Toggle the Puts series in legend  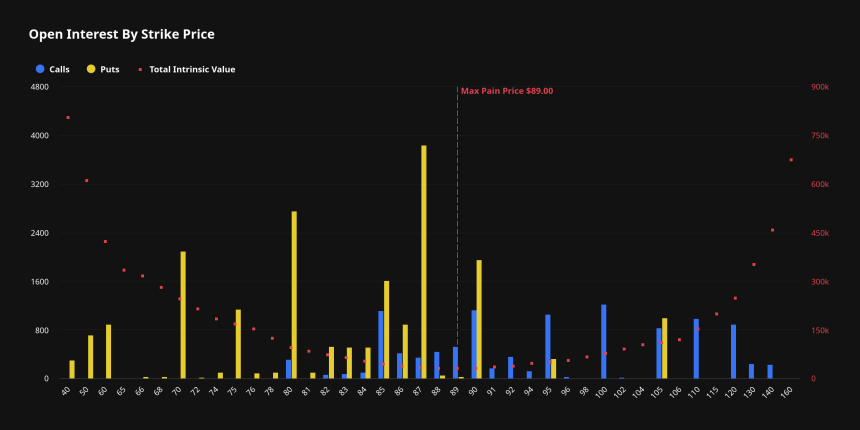pos(110,70)
